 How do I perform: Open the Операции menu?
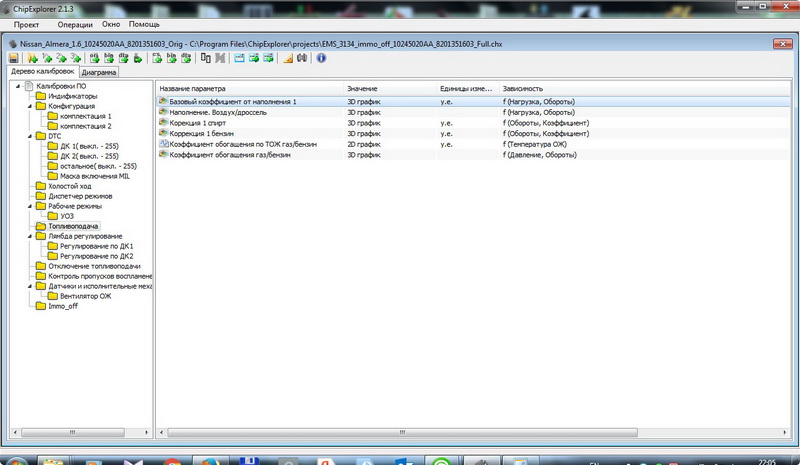[75, 23]
